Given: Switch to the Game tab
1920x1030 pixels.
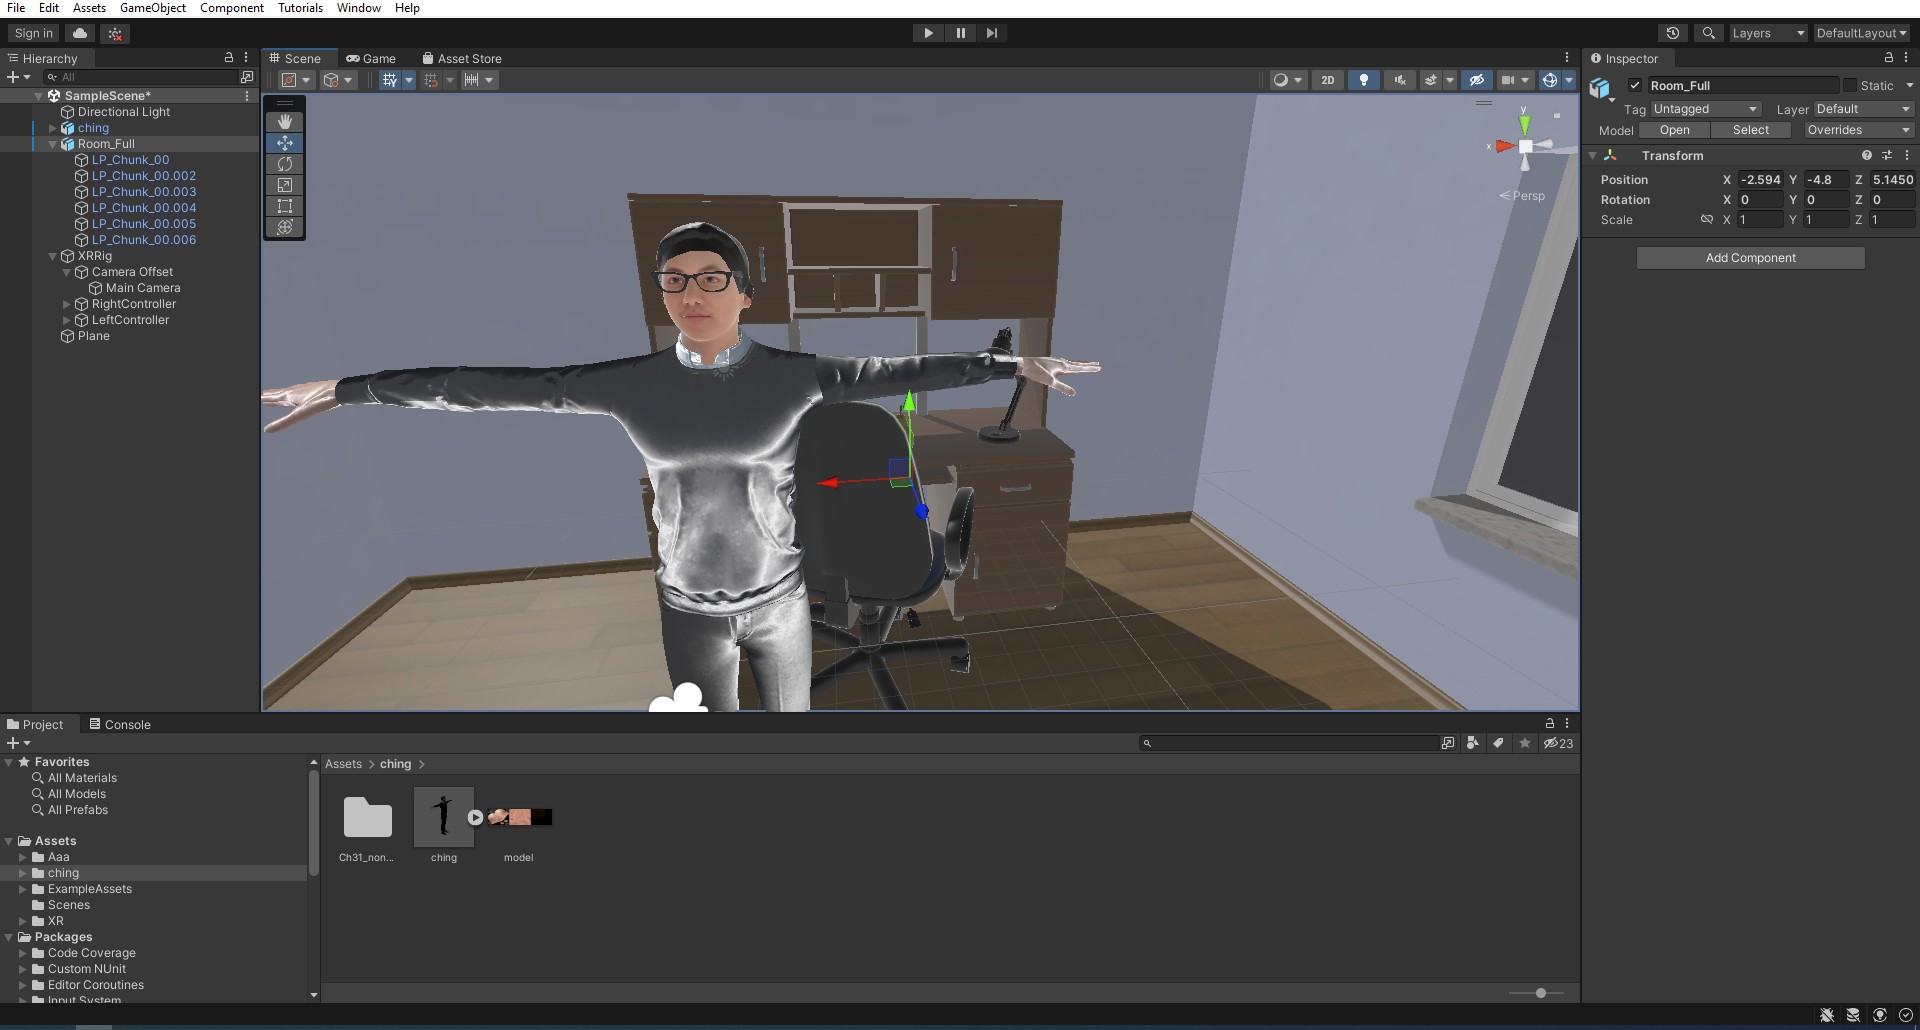Looking at the screenshot, I should 371,59.
